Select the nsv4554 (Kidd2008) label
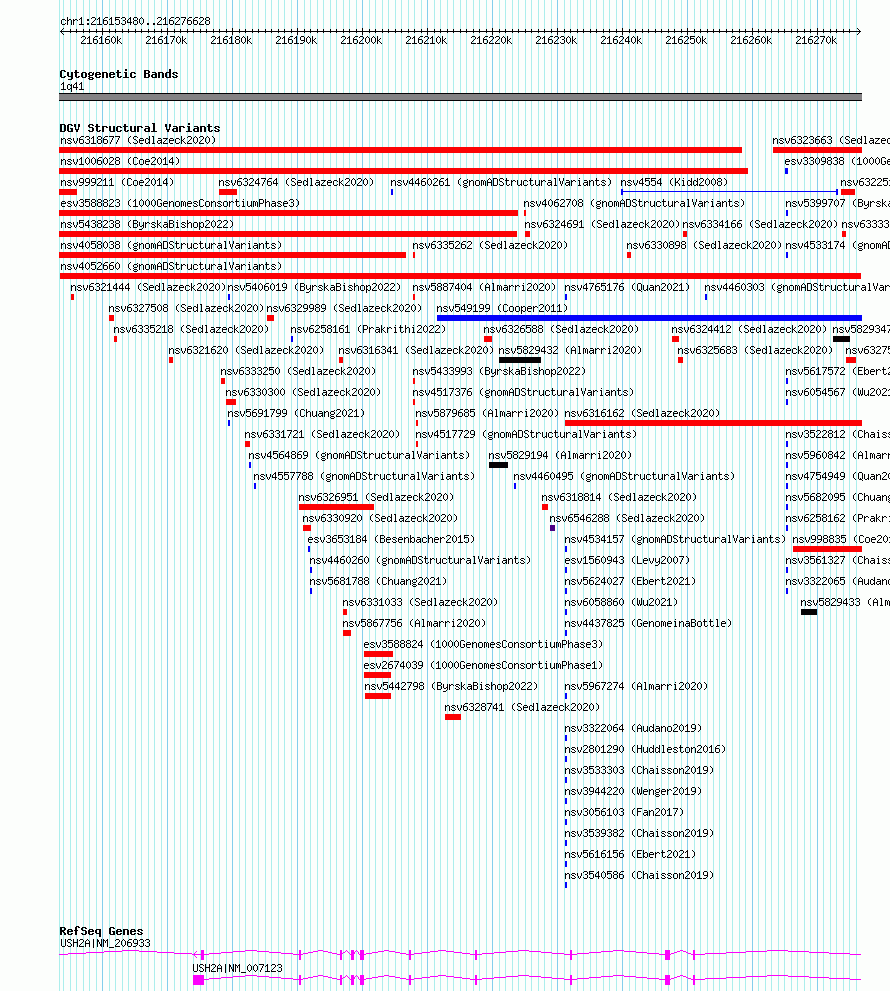 [674, 182]
